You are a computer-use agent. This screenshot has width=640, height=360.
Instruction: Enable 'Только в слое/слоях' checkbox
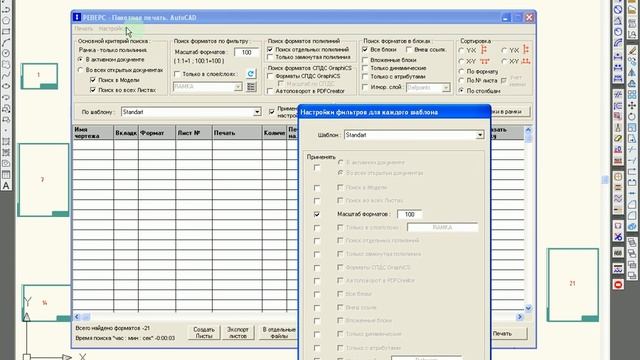[177, 74]
